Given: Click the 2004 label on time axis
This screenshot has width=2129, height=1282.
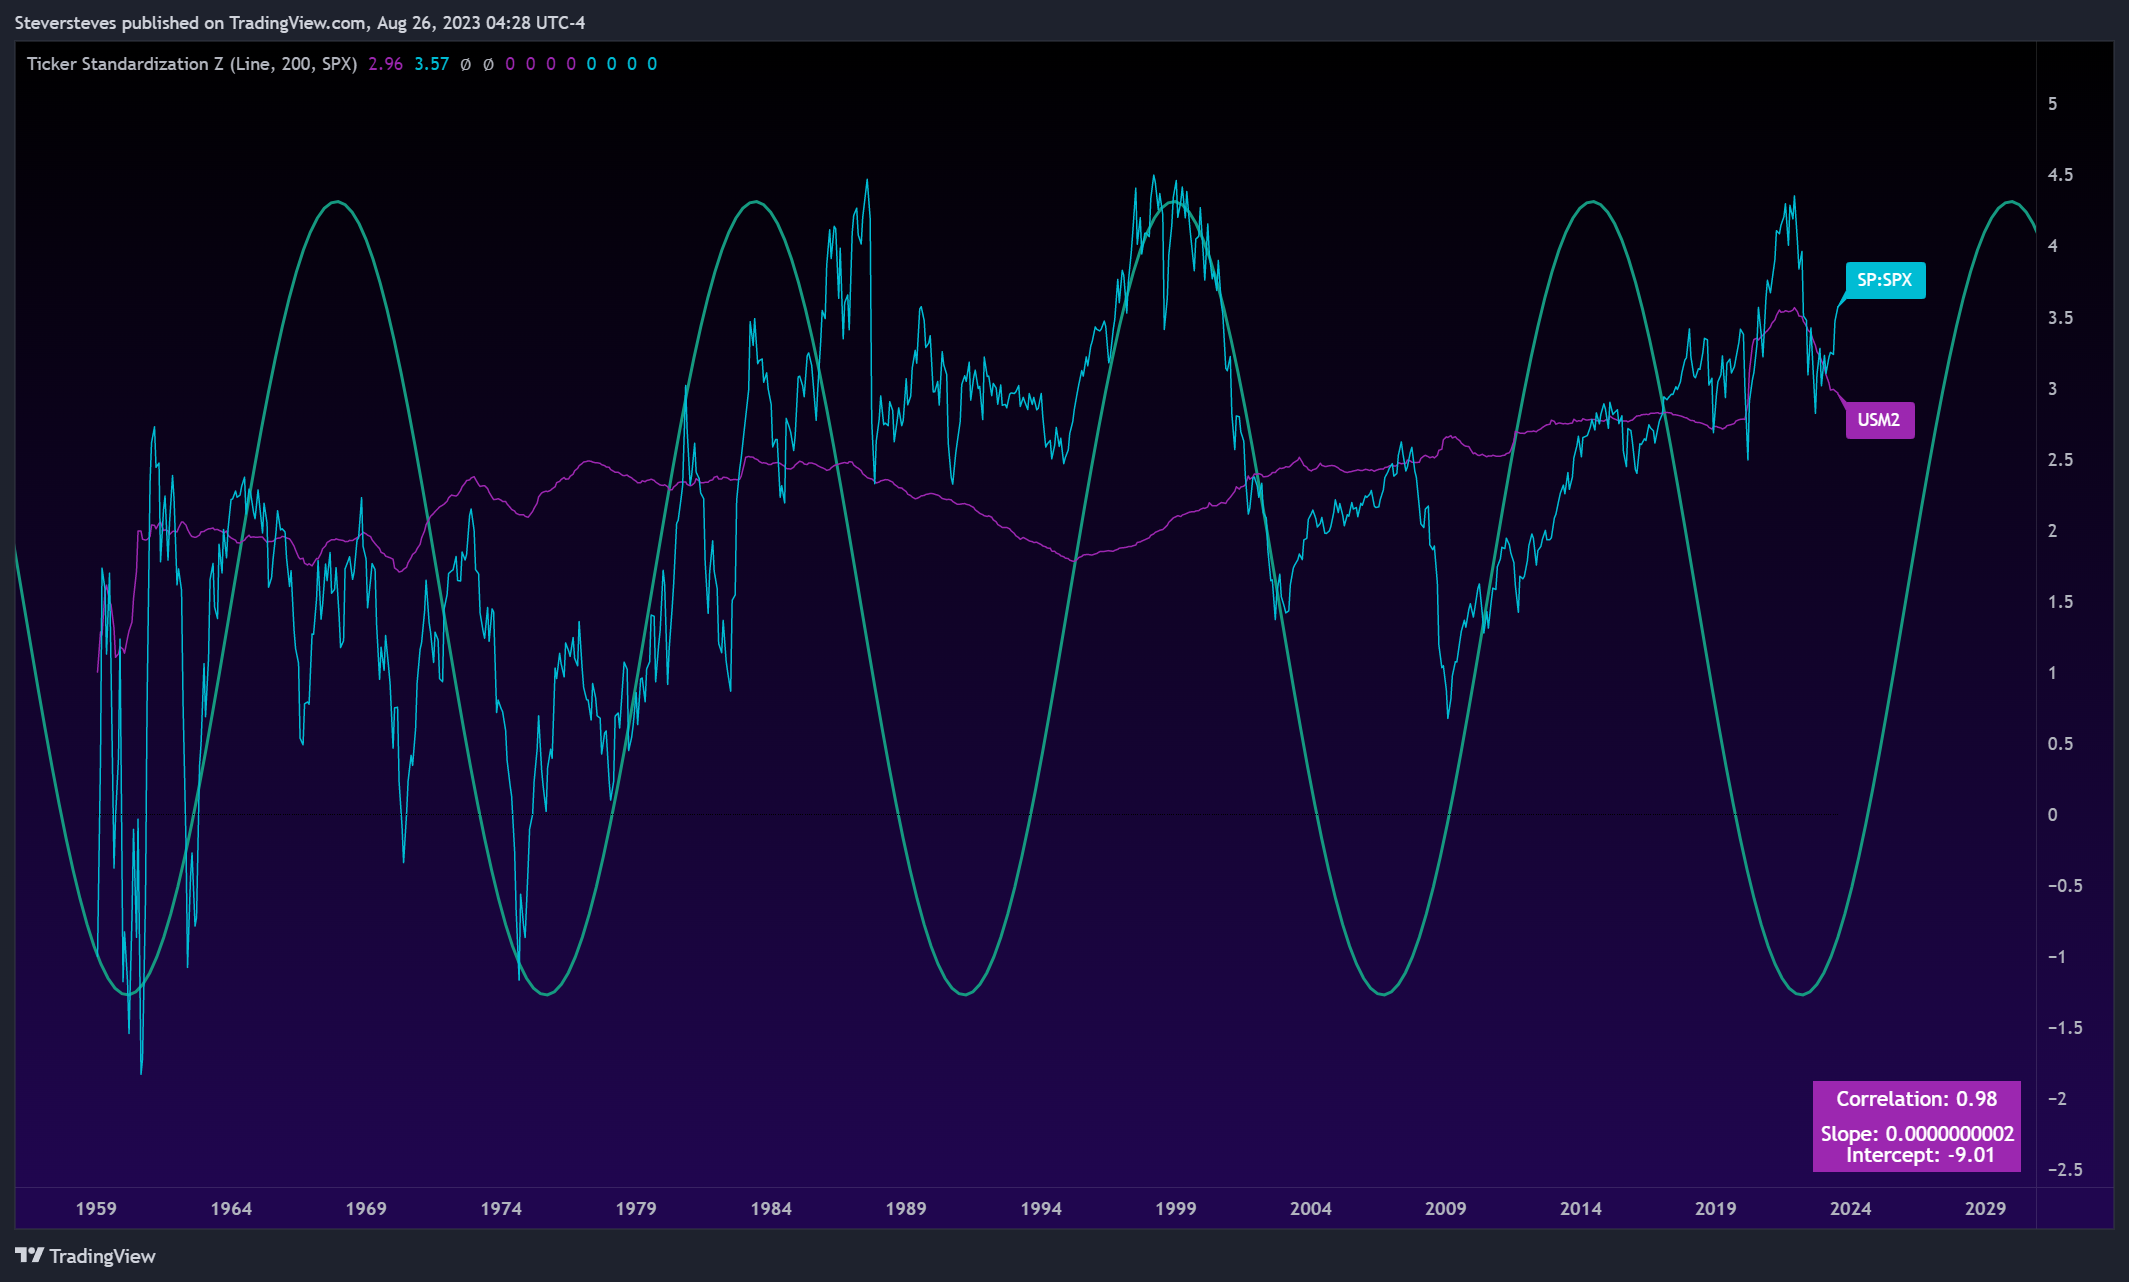Looking at the screenshot, I should (x=1311, y=1208).
